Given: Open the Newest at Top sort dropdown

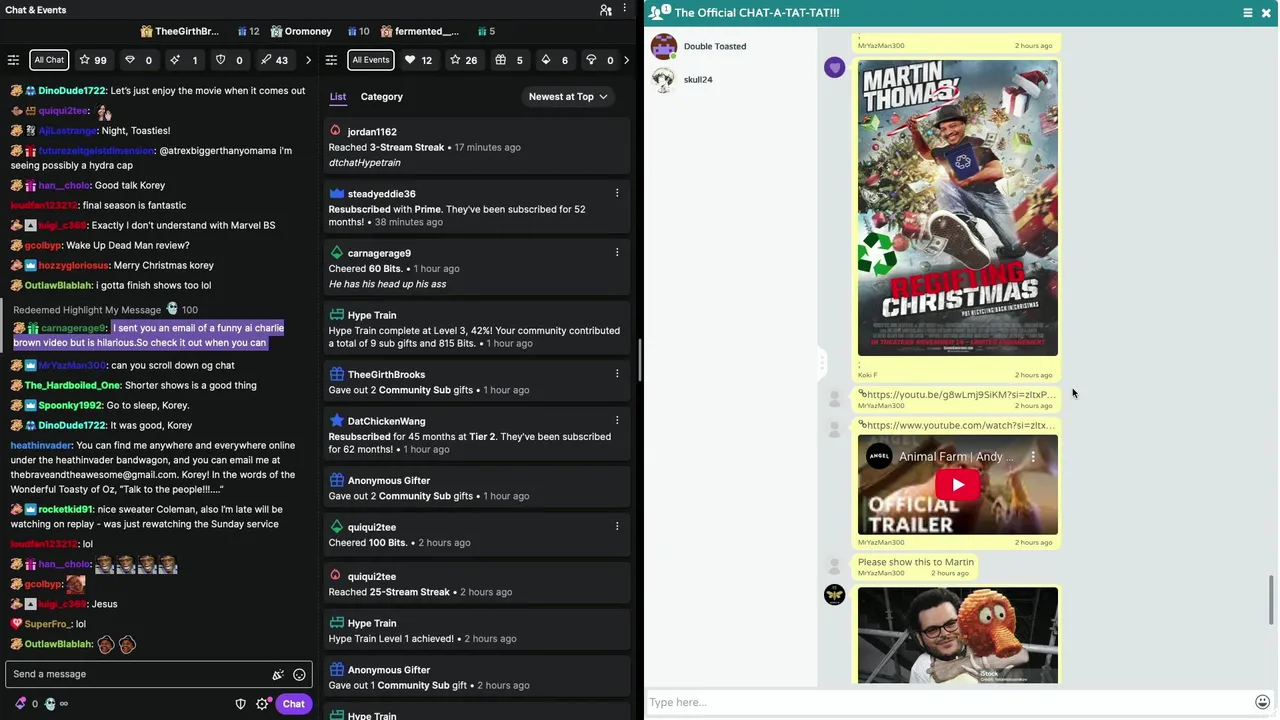Looking at the screenshot, I should (568, 97).
